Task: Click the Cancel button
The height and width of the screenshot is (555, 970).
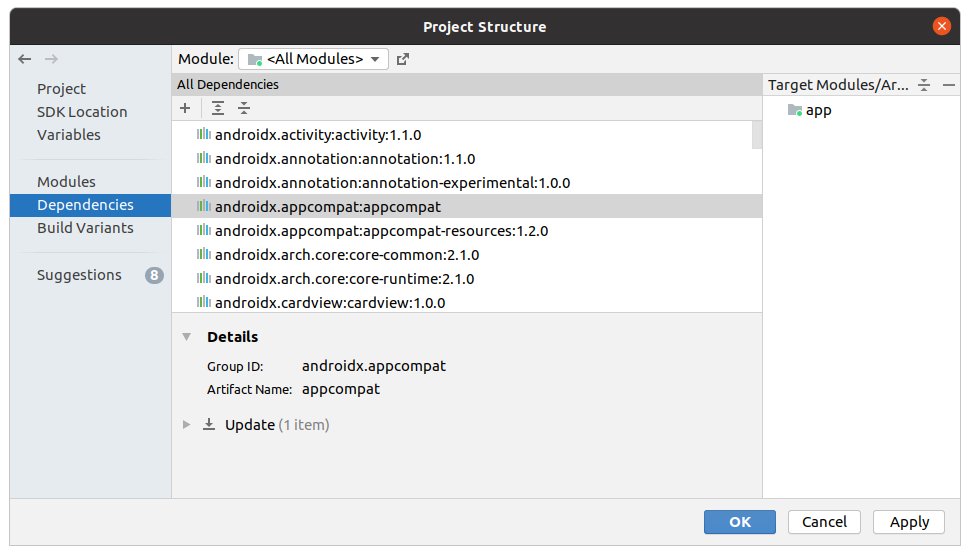Action: pyautogui.click(x=824, y=522)
